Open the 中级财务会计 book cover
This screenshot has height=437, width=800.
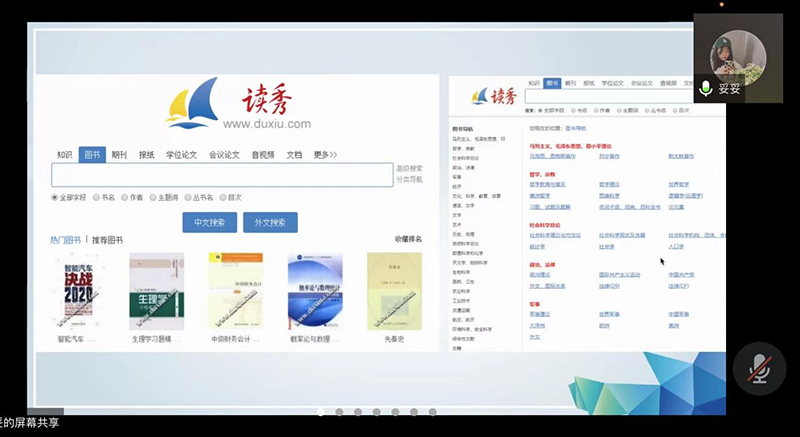236,291
